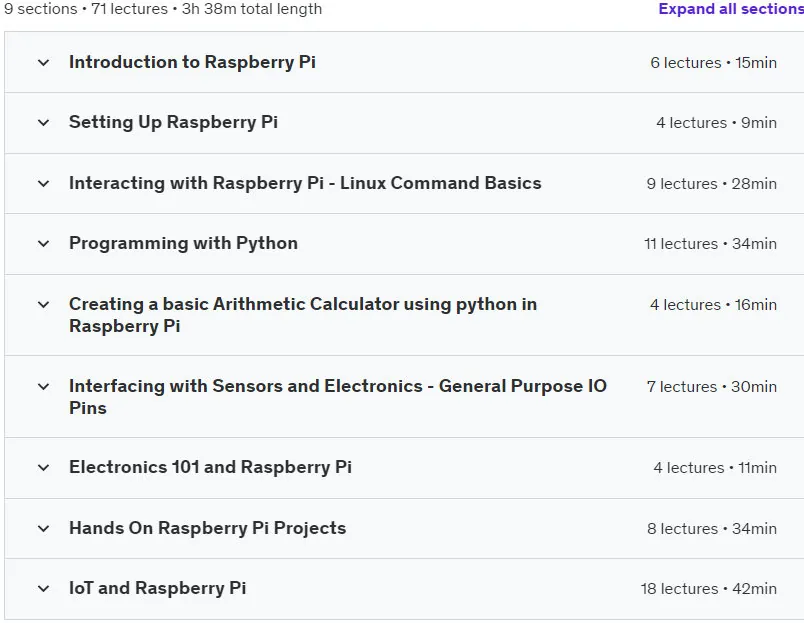Expand chevron for Linux Command Basics section
Viewport: 804px width, 623px height.
[x=44, y=184]
